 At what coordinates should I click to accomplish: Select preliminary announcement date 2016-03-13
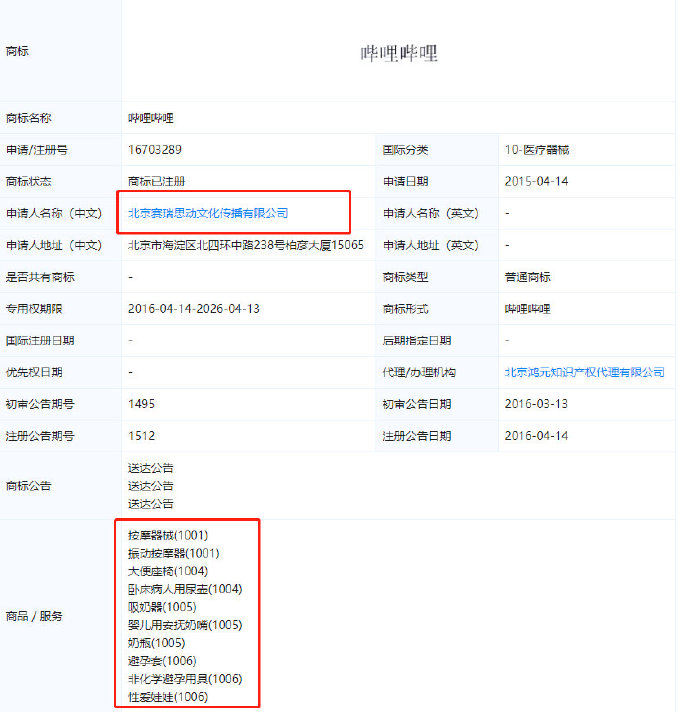click(537, 404)
